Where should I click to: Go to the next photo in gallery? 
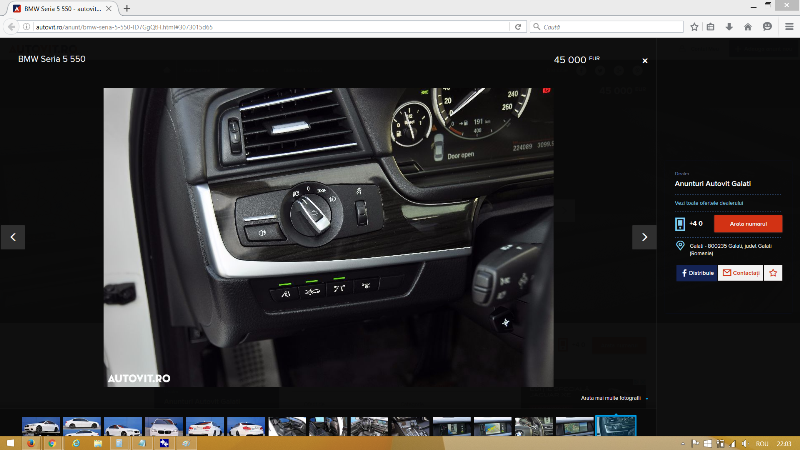(x=644, y=237)
